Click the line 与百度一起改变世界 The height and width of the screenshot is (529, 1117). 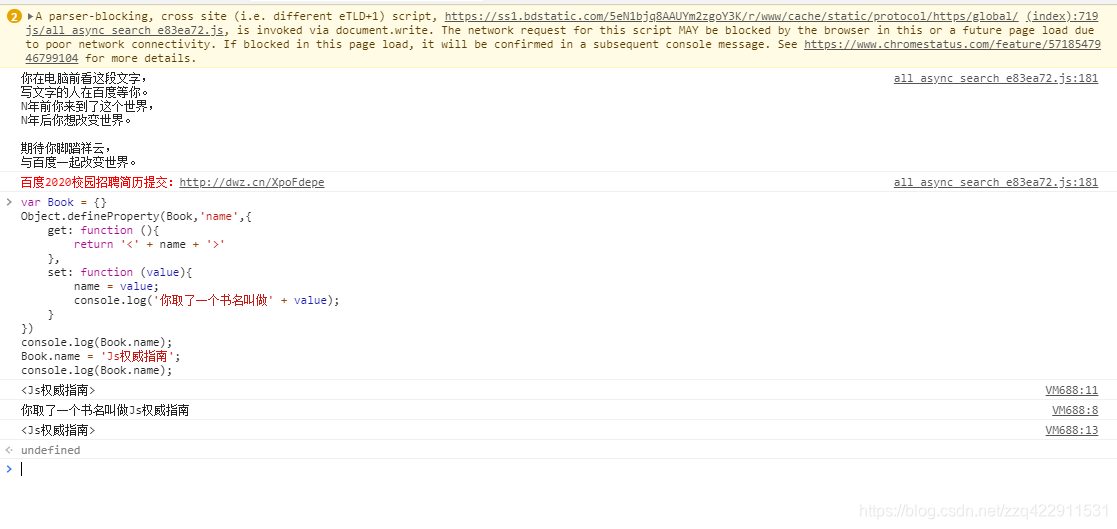pyautogui.click(x=78, y=162)
